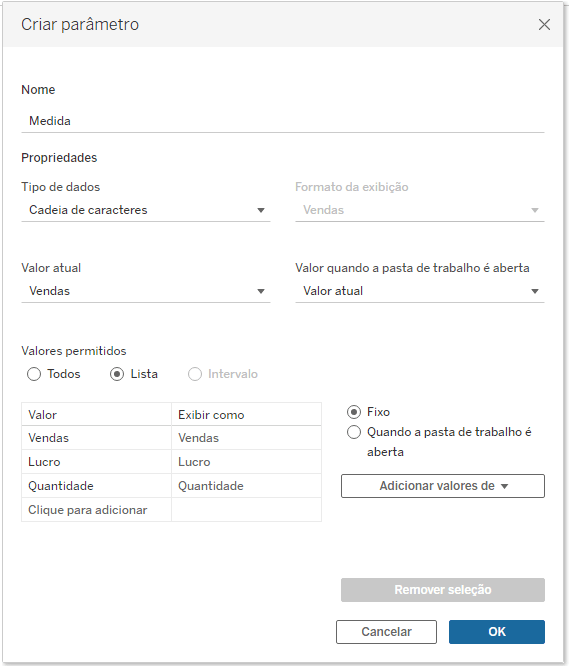
Task: Click the Lucro cell under Exibir como
Action: (x=246, y=462)
